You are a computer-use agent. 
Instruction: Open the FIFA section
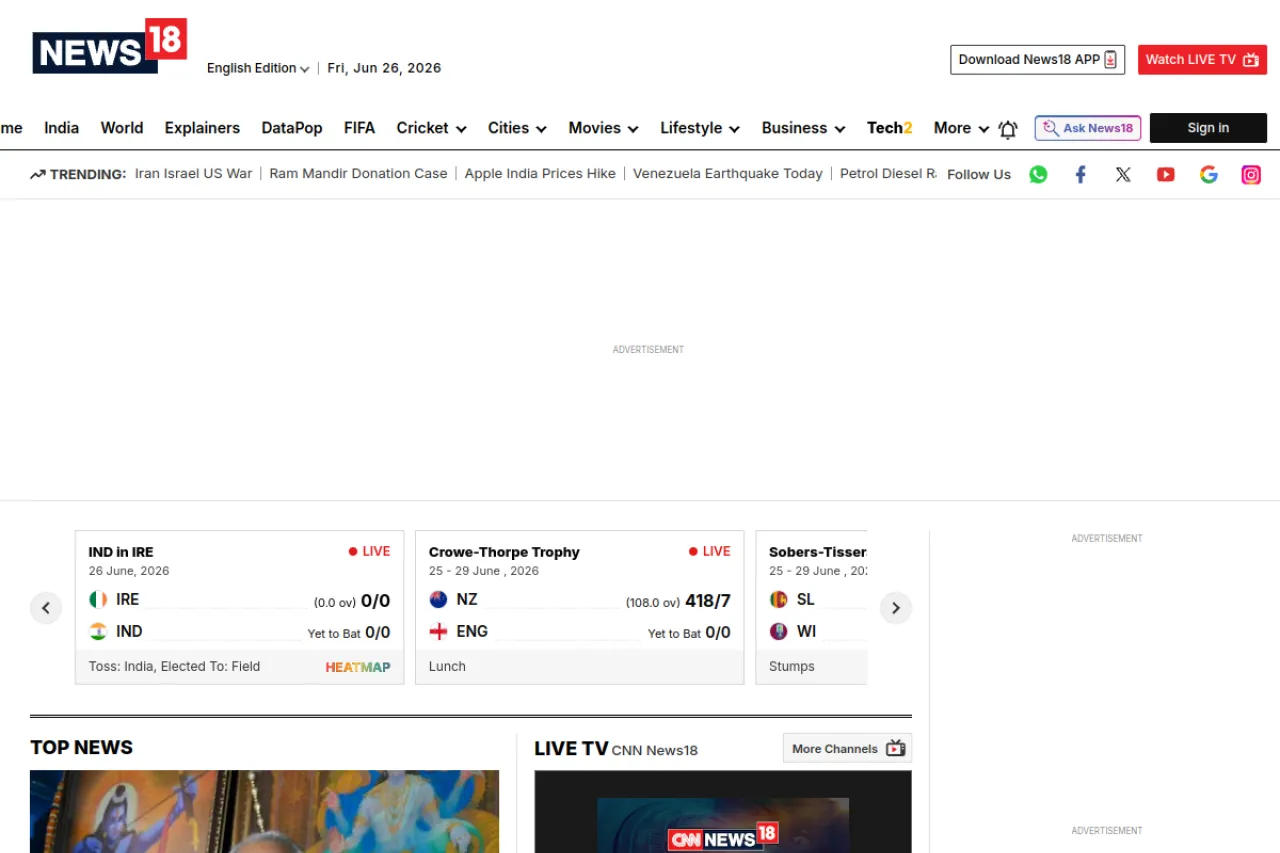(x=359, y=128)
